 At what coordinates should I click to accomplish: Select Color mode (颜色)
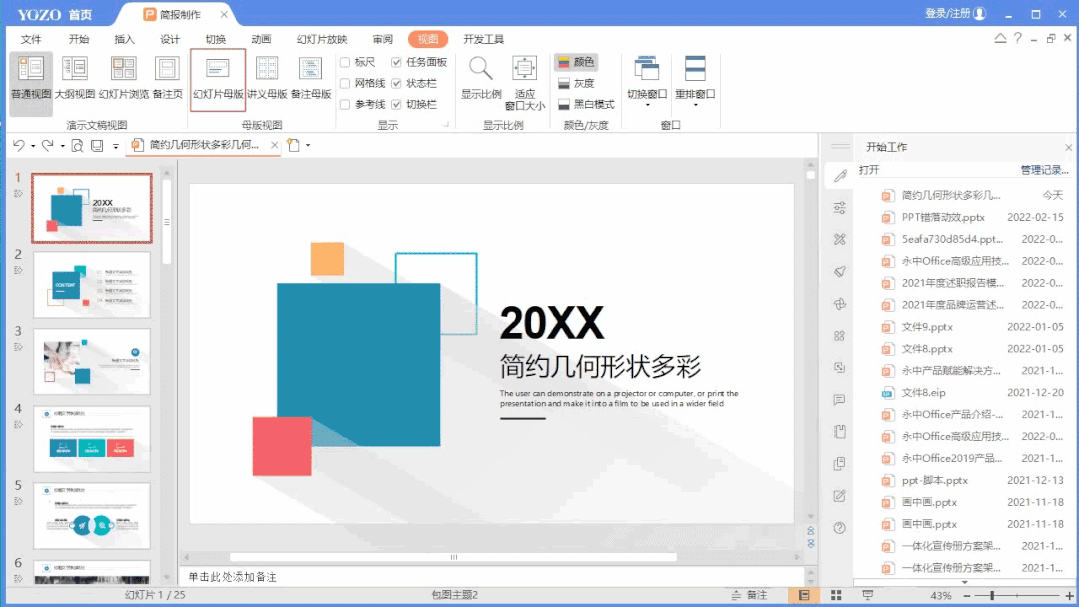(576, 62)
